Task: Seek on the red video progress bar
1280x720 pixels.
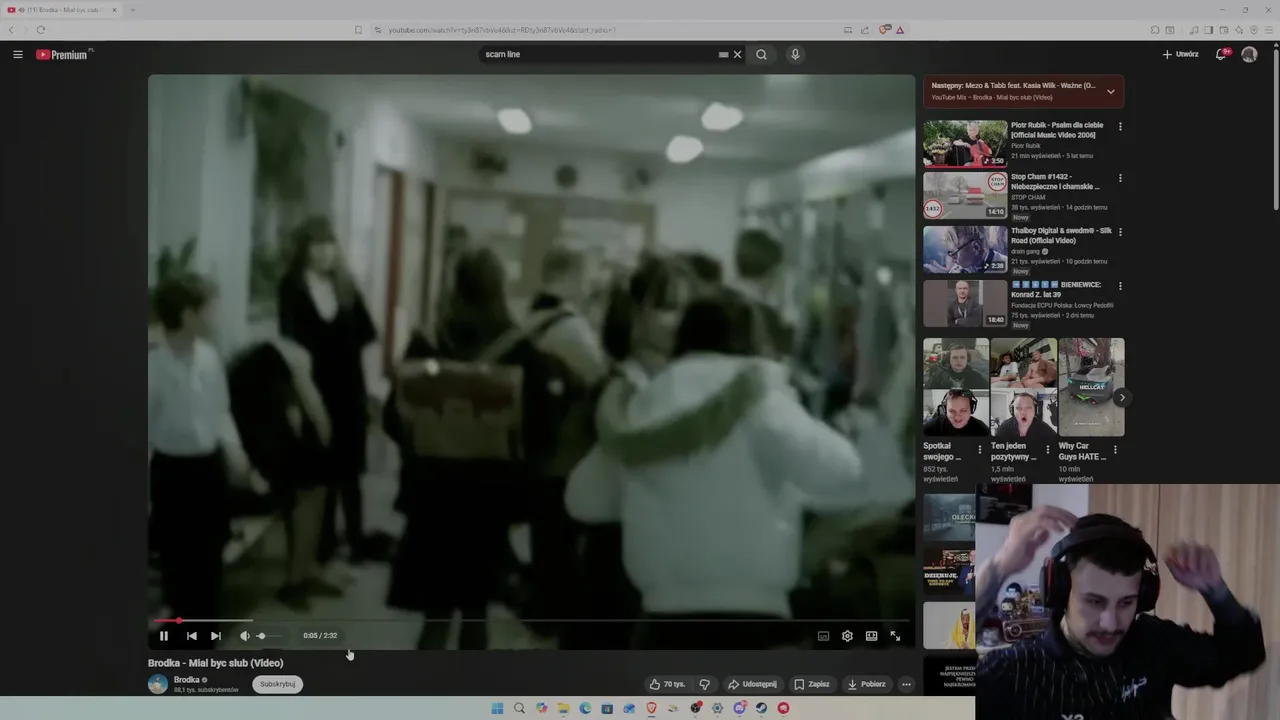Action: [x=531, y=621]
